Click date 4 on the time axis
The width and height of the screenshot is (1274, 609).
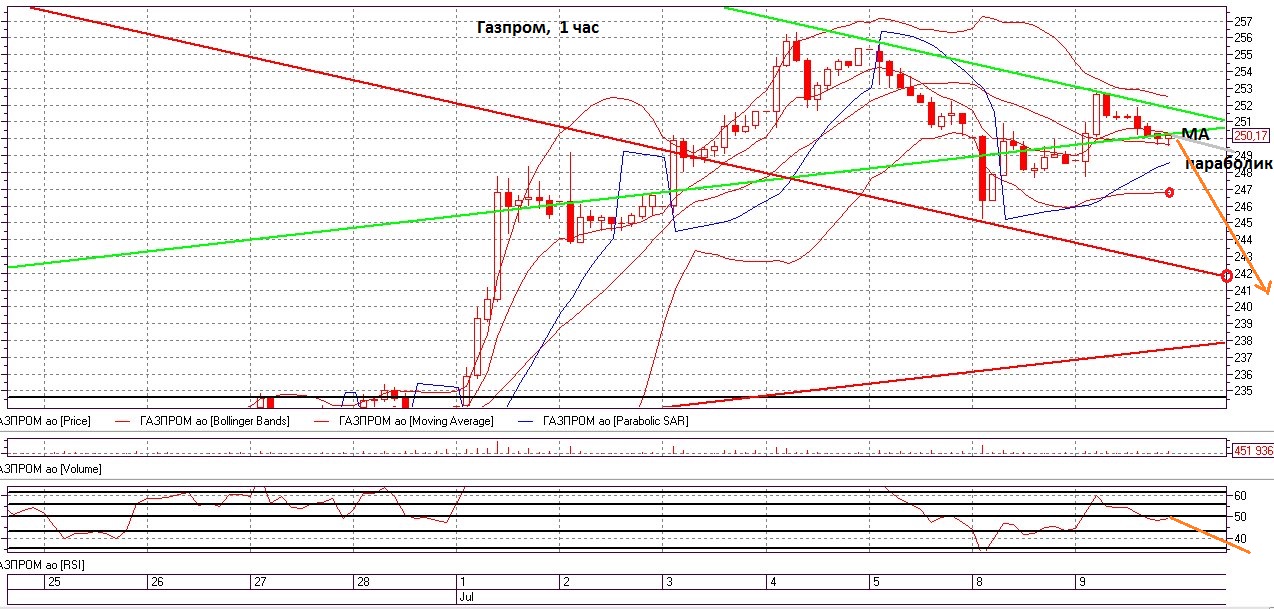coord(775,581)
